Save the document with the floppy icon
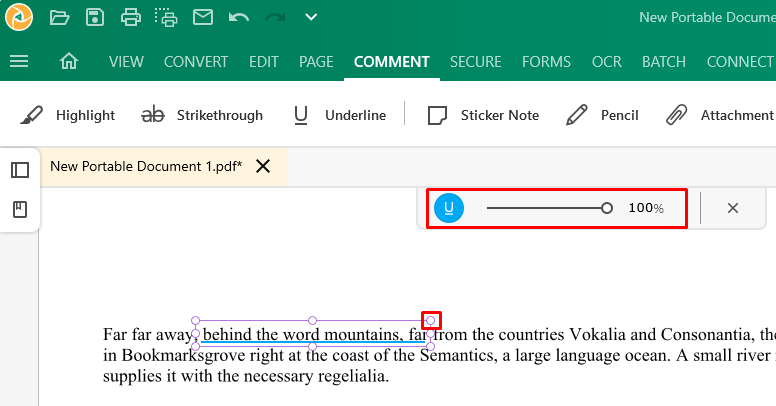The image size is (776, 406). [x=95, y=17]
